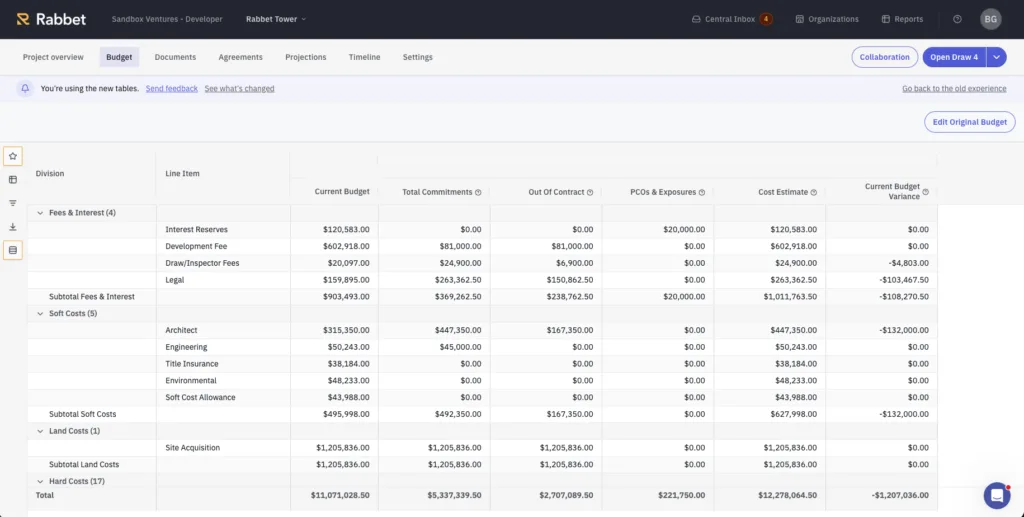Image resolution: width=1024 pixels, height=517 pixels.
Task: Click the Open Draw 4 button
Action: point(954,57)
